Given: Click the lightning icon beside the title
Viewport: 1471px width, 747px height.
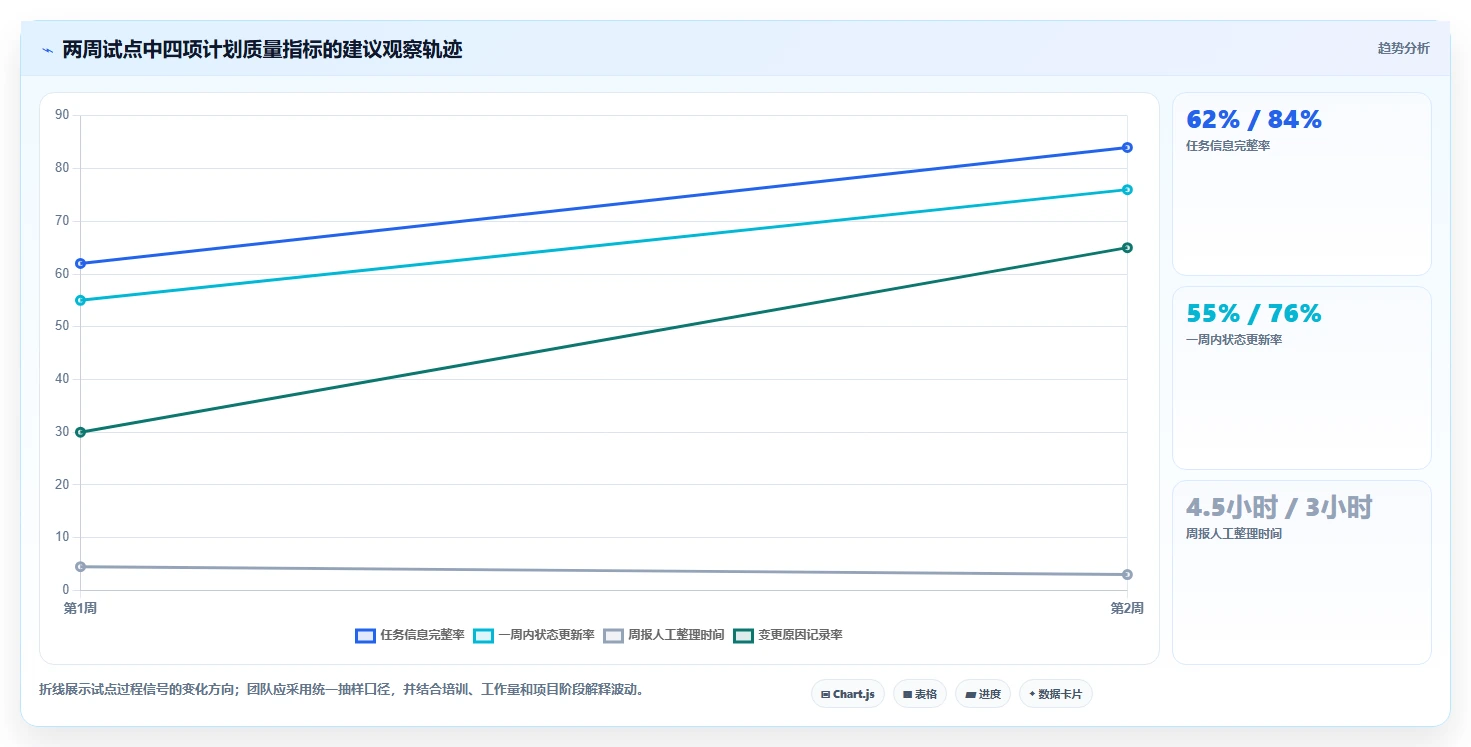Looking at the screenshot, I should pyautogui.click(x=47, y=50).
